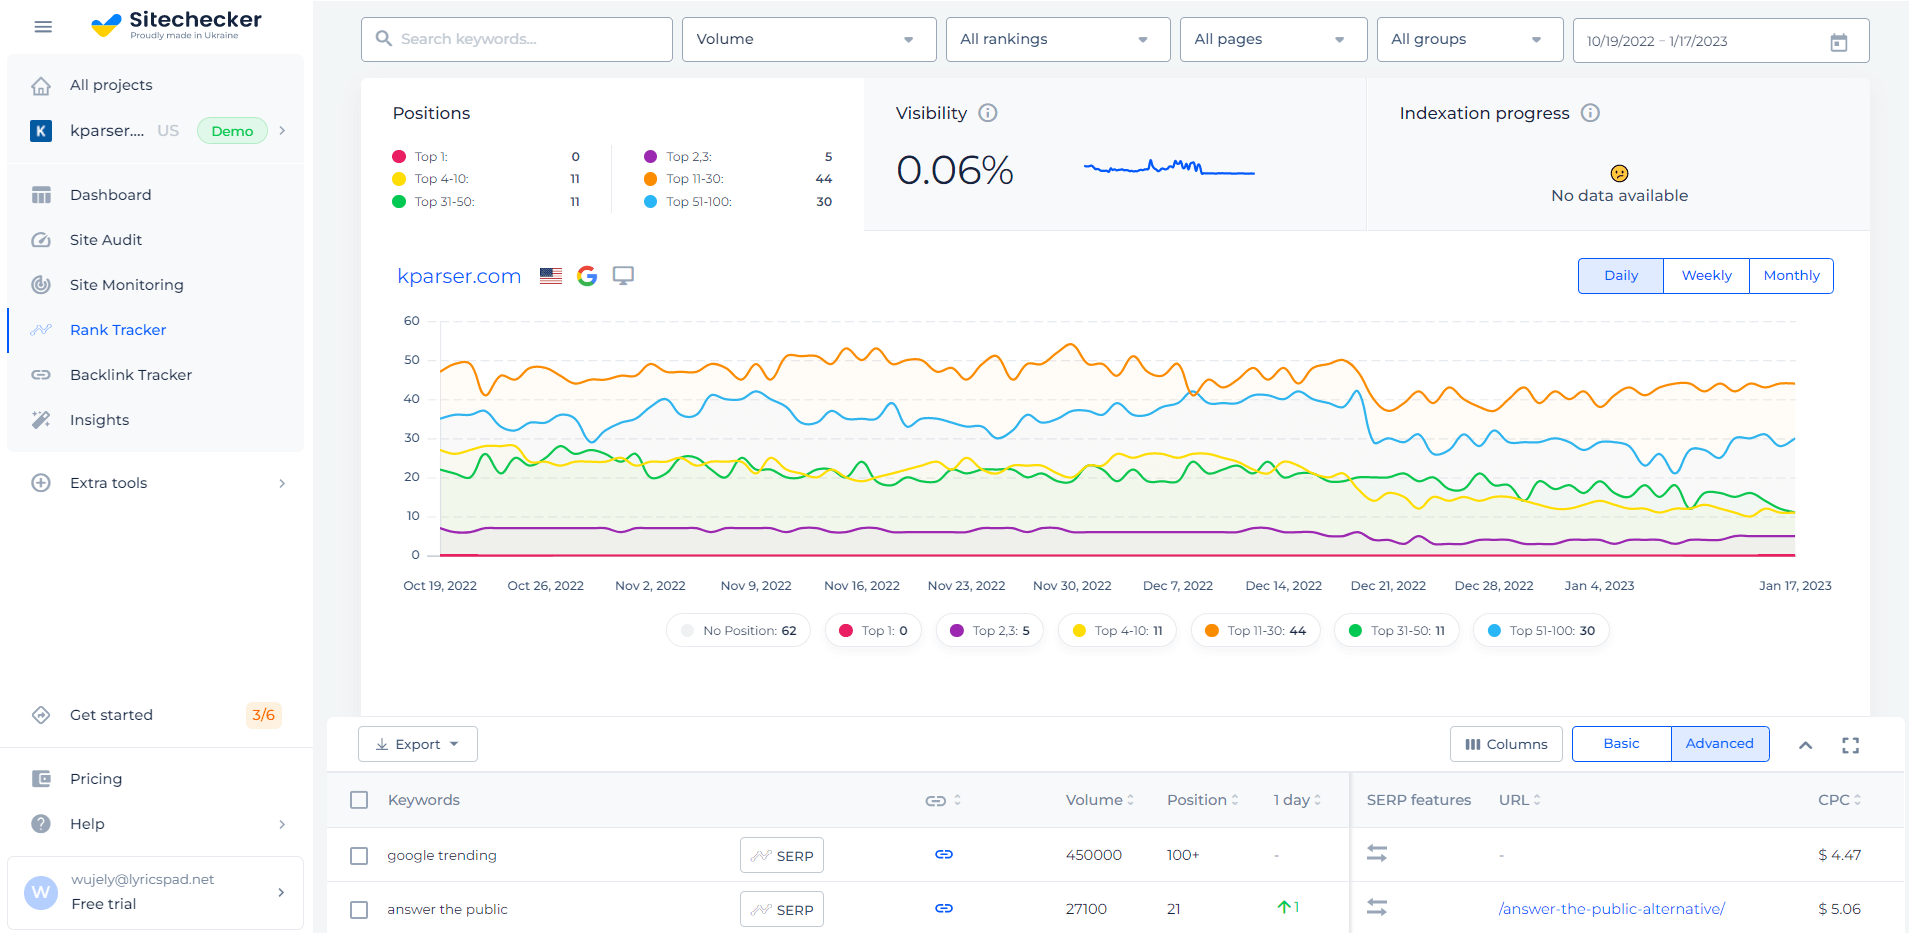This screenshot has height=933, width=1909.
Task: Switch chart to Daily view
Action: pos(1621,276)
